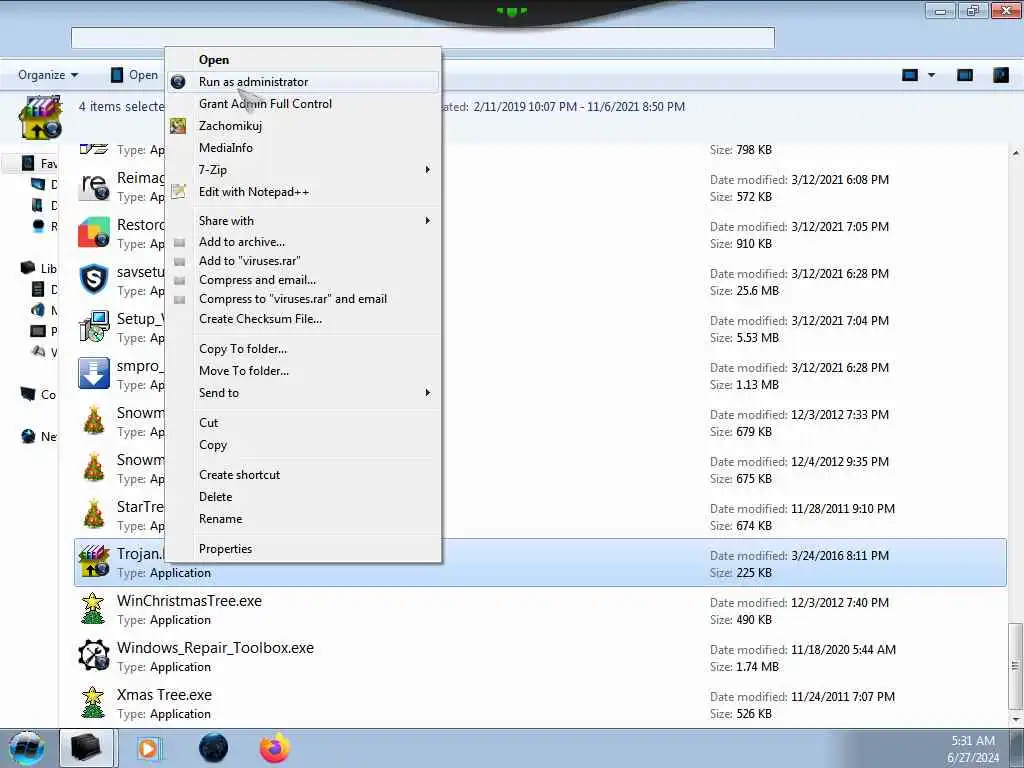Click the help icon in toolbar
The width and height of the screenshot is (1024, 768).
[1000, 75]
